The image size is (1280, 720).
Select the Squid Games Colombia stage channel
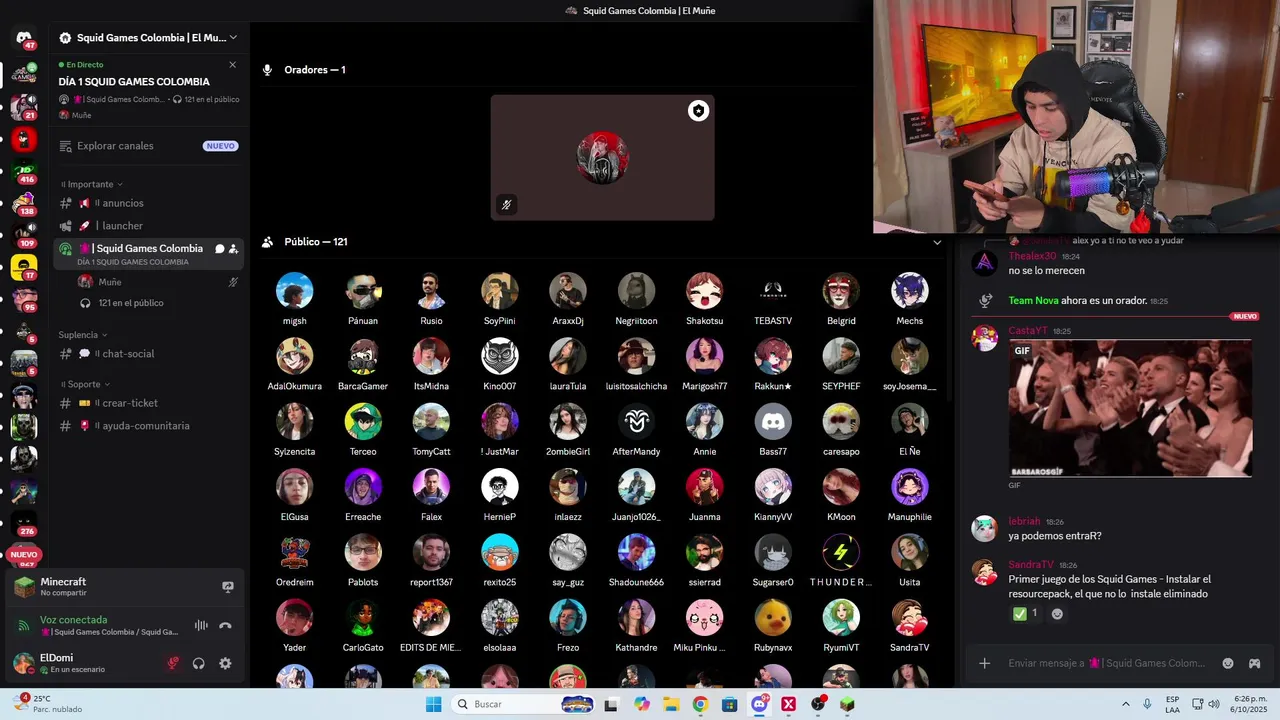[x=148, y=254]
